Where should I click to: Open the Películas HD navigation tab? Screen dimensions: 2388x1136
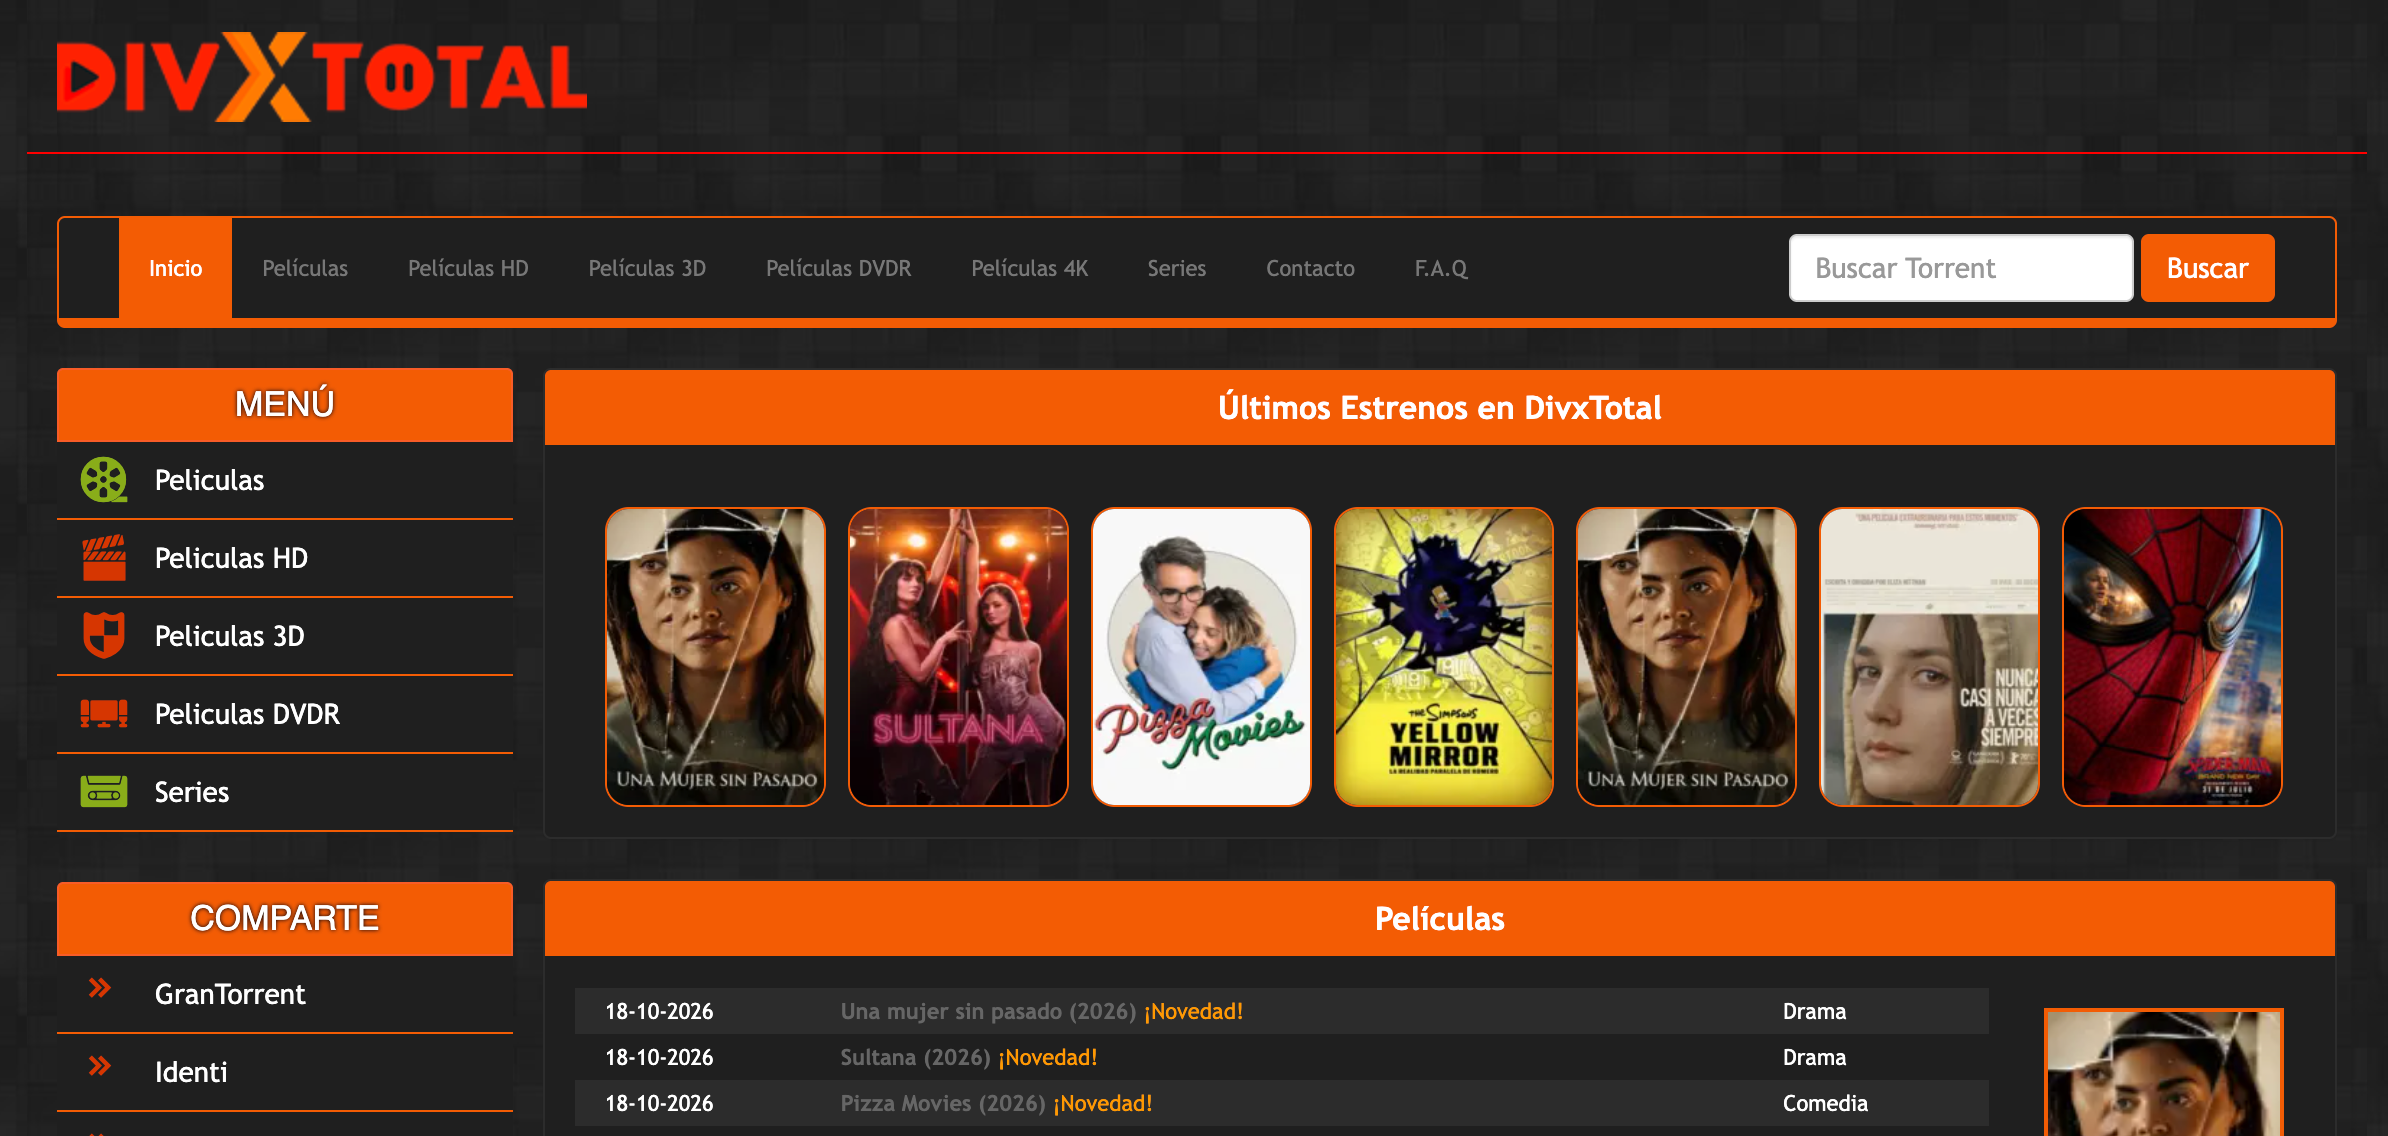(468, 268)
